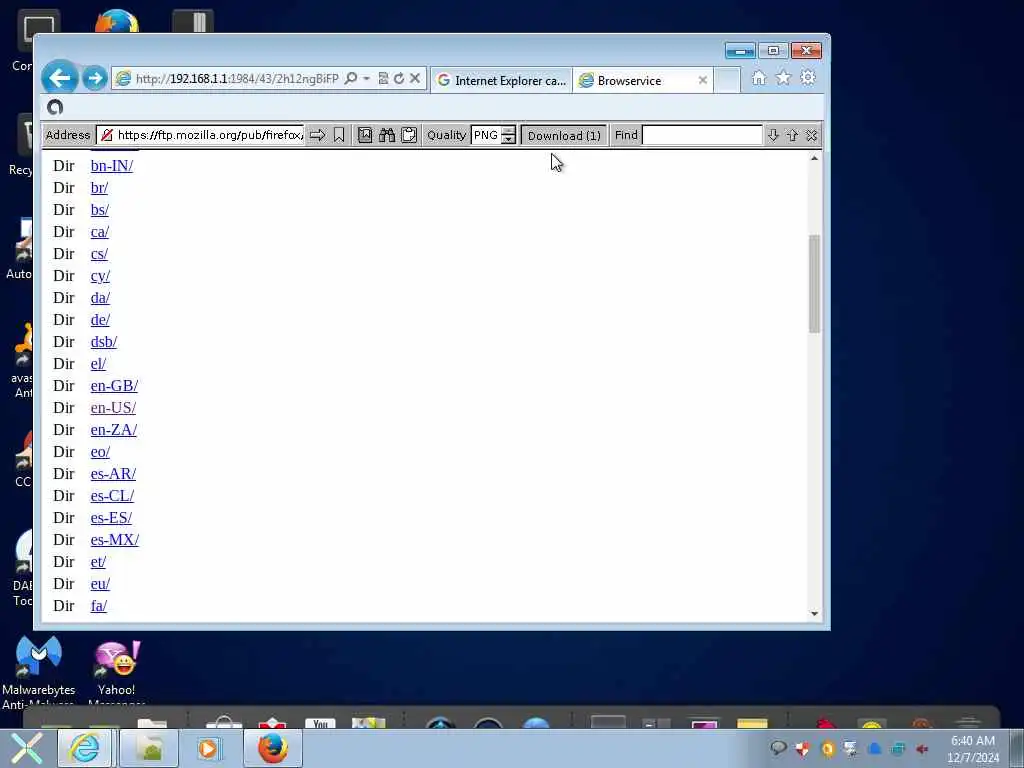This screenshot has width=1024, height=768.
Task: Open the ca/ directory link
Action: 100,232
